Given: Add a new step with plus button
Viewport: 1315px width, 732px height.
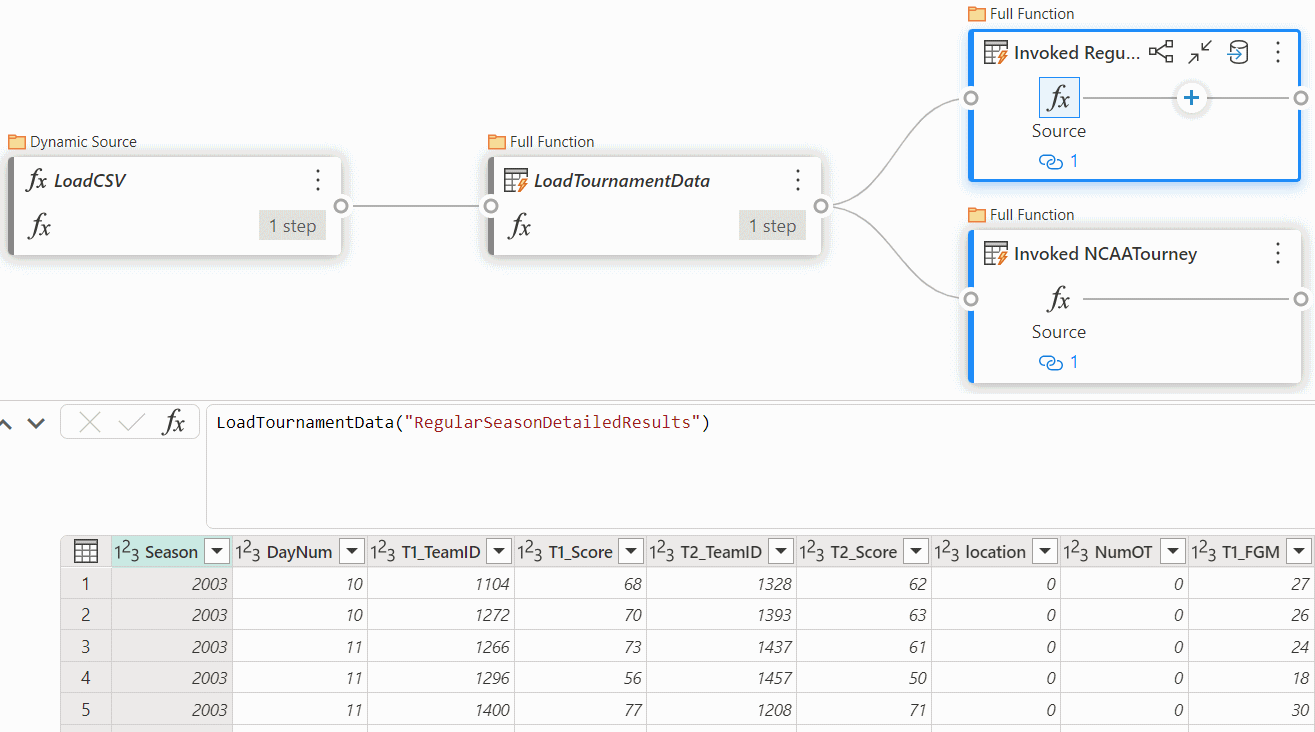Looking at the screenshot, I should click(1191, 98).
